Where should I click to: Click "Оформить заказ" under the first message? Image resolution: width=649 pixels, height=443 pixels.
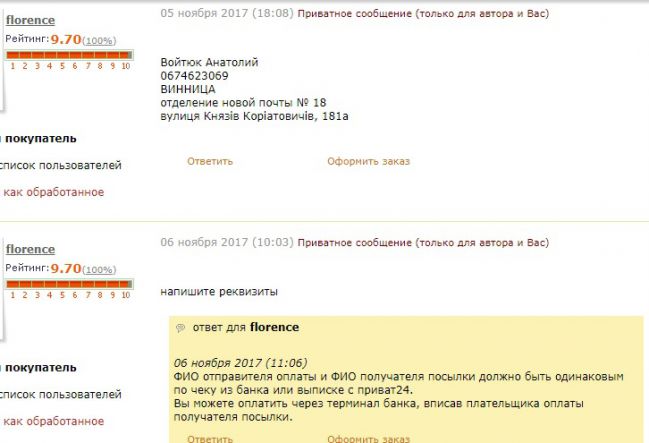point(368,161)
